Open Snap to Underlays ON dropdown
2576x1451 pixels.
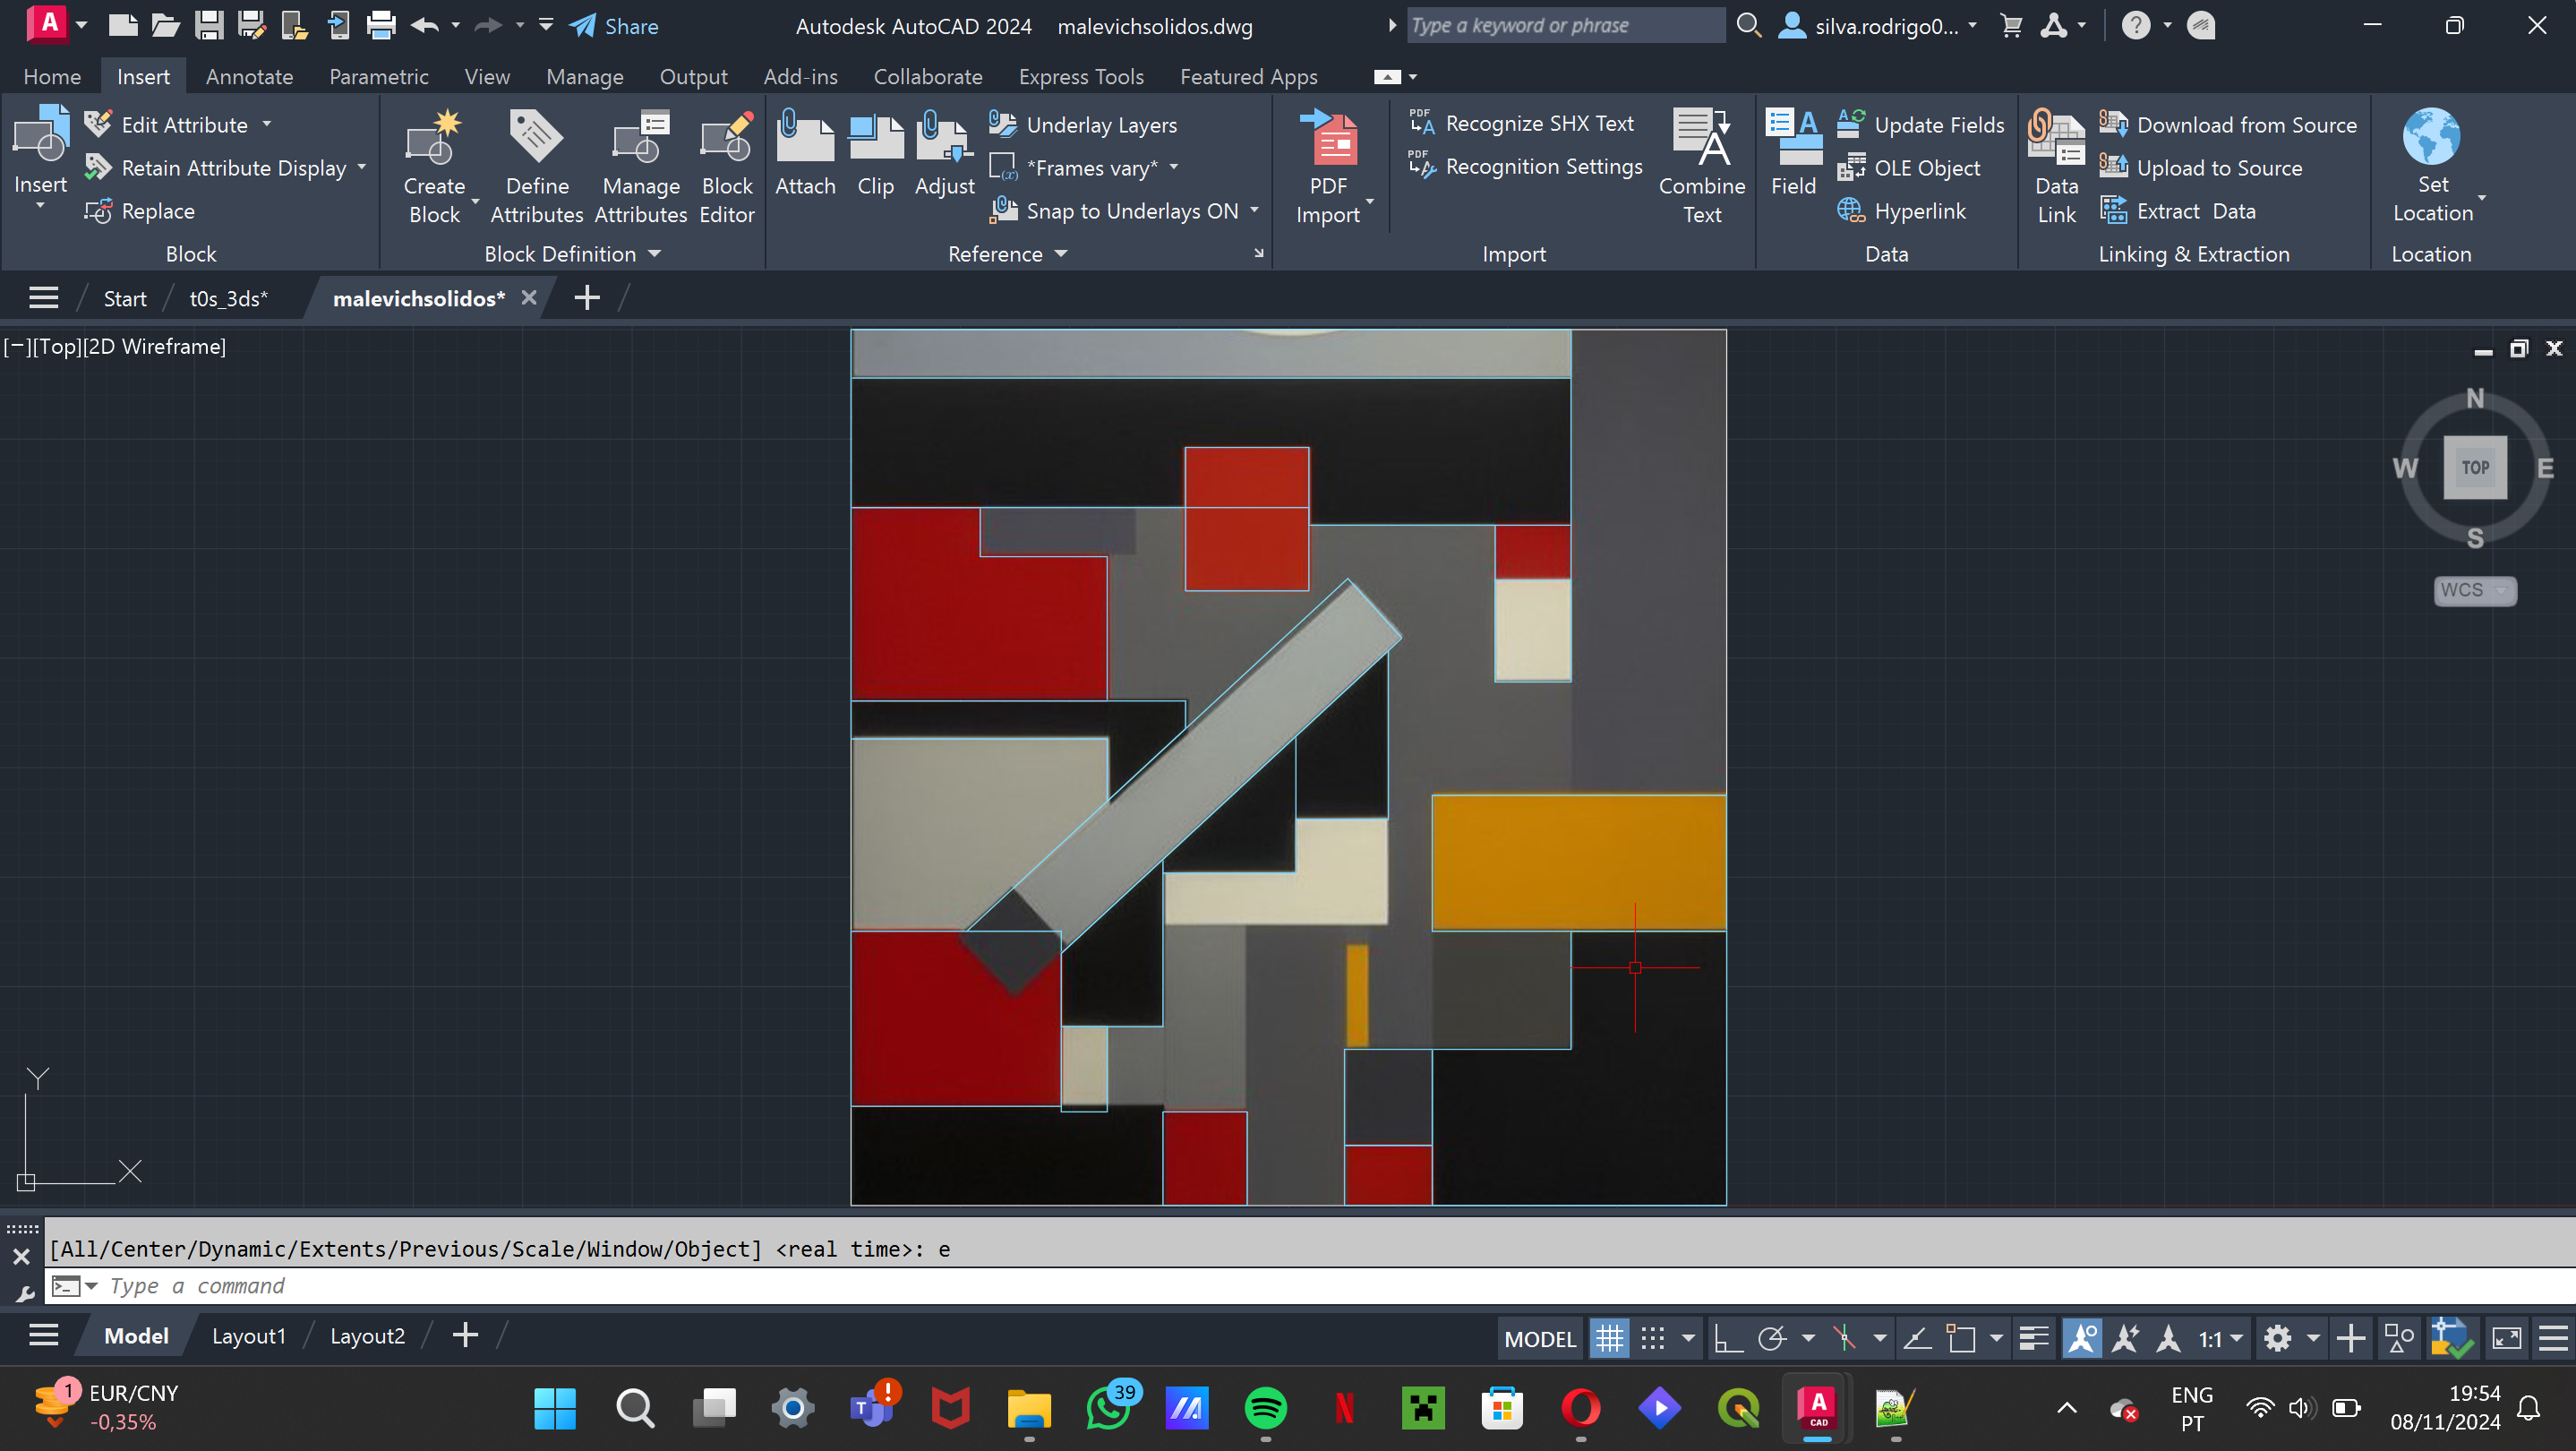coord(1254,210)
